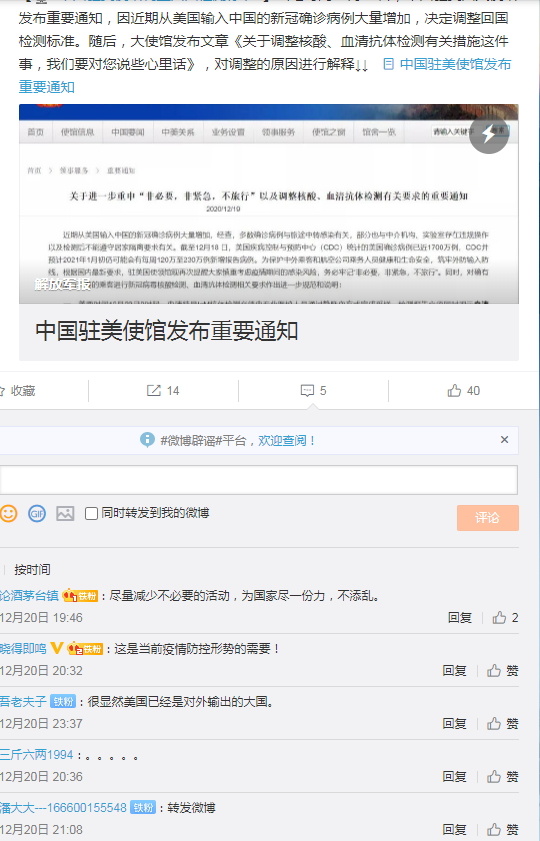Click the 12月20日 20:36 comment timestamp
This screenshot has height=841, width=540.
point(41,777)
